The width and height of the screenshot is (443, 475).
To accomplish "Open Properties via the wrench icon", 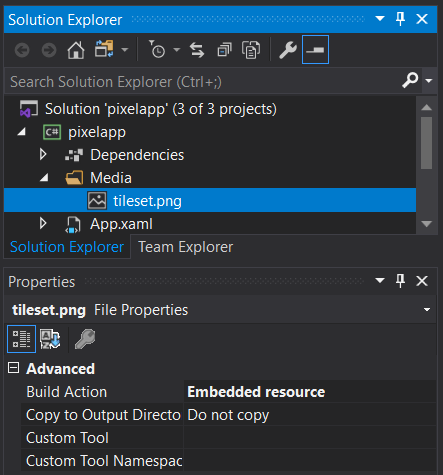I will [x=288, y=50].
